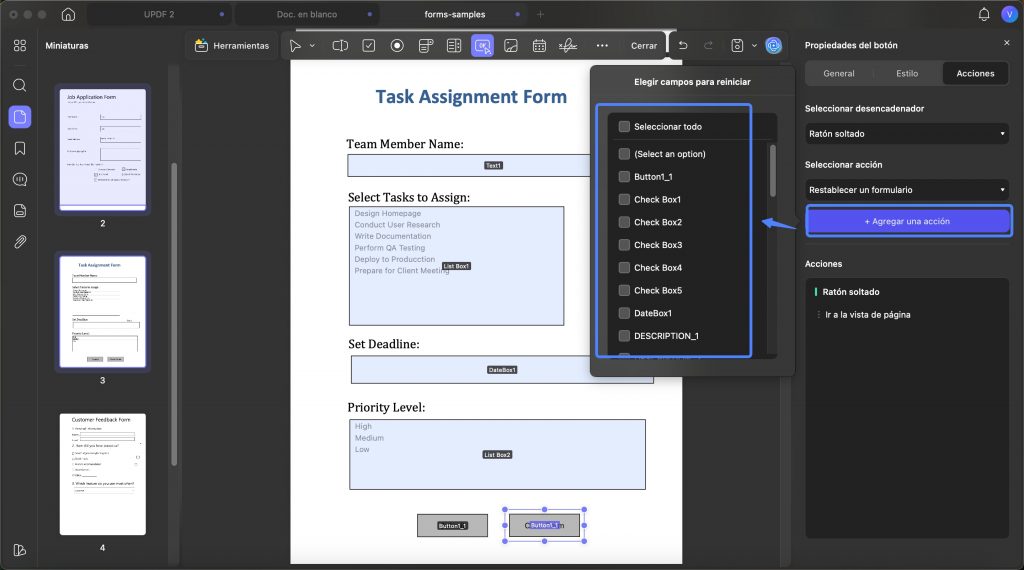Viewport: 1024px width, 570px height.
Task: Check the Button1_1 field checkbox
Action: (x=624, y=177)
